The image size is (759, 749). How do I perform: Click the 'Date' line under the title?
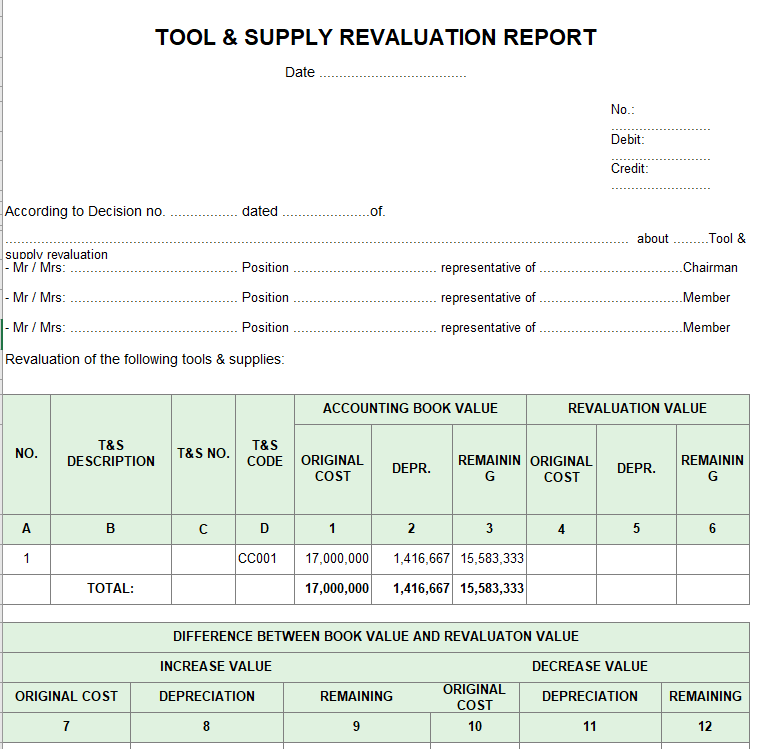[x=375, y=72]
